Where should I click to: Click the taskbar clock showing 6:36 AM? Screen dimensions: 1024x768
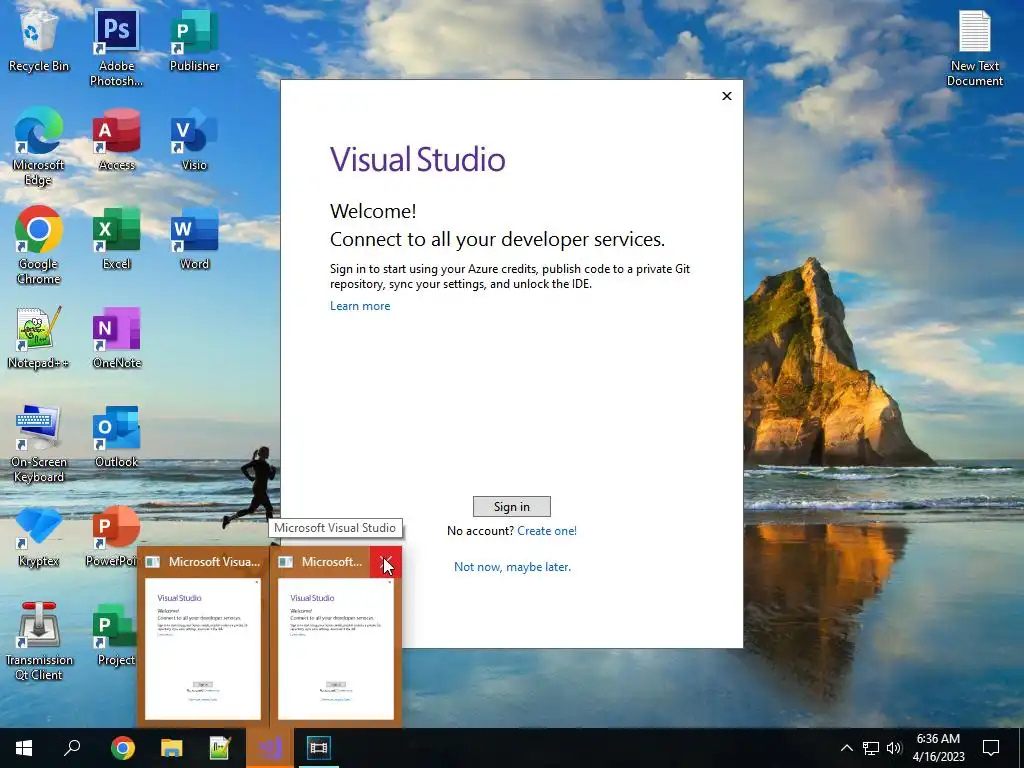click(x=938, y=748)
